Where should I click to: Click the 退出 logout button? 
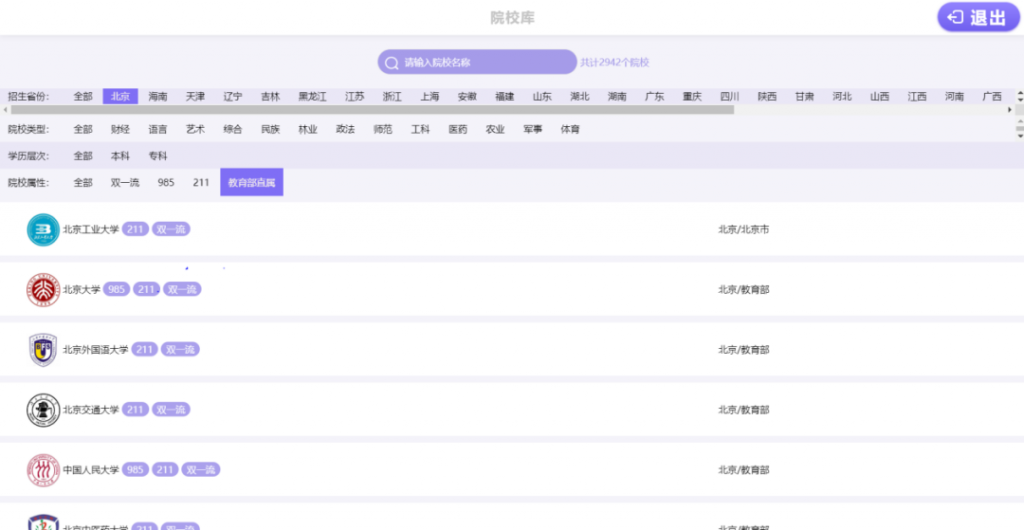coord(978,18)
